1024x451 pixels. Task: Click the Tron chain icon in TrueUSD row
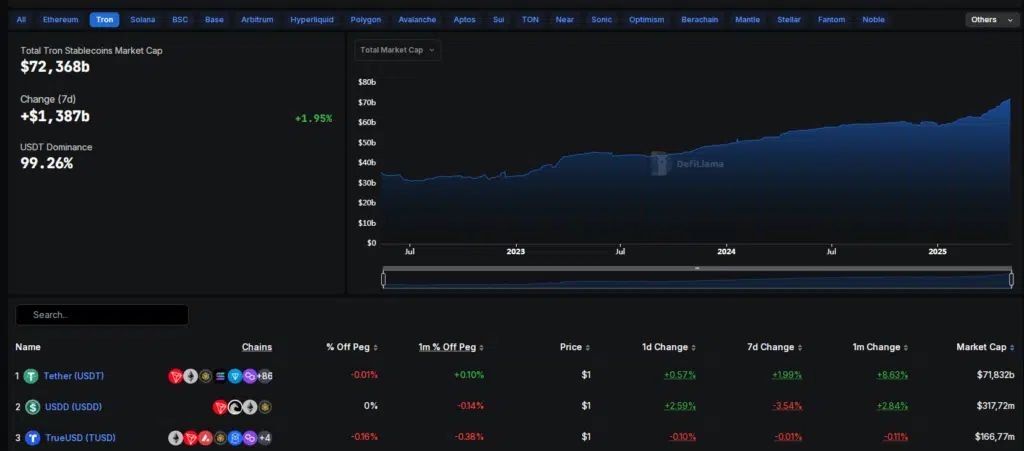(x=190, y=438)
